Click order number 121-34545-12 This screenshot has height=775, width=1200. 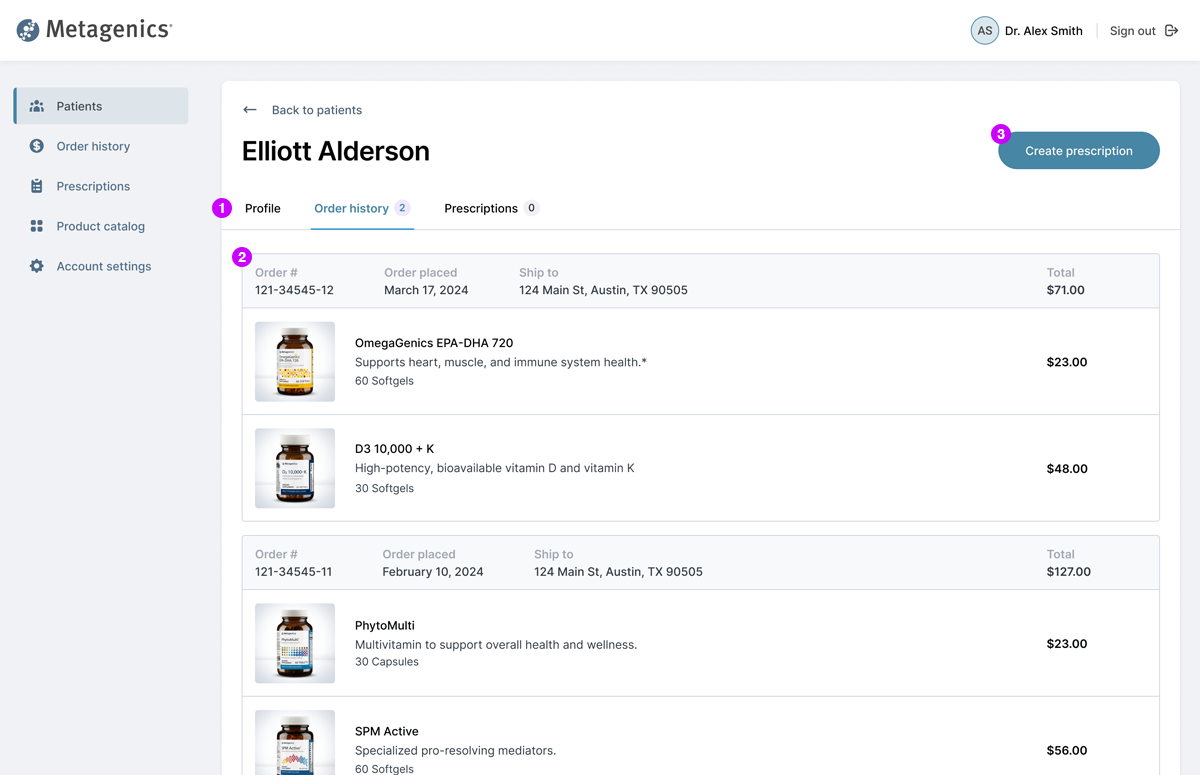pyautogui.click(x=294, y=290)
